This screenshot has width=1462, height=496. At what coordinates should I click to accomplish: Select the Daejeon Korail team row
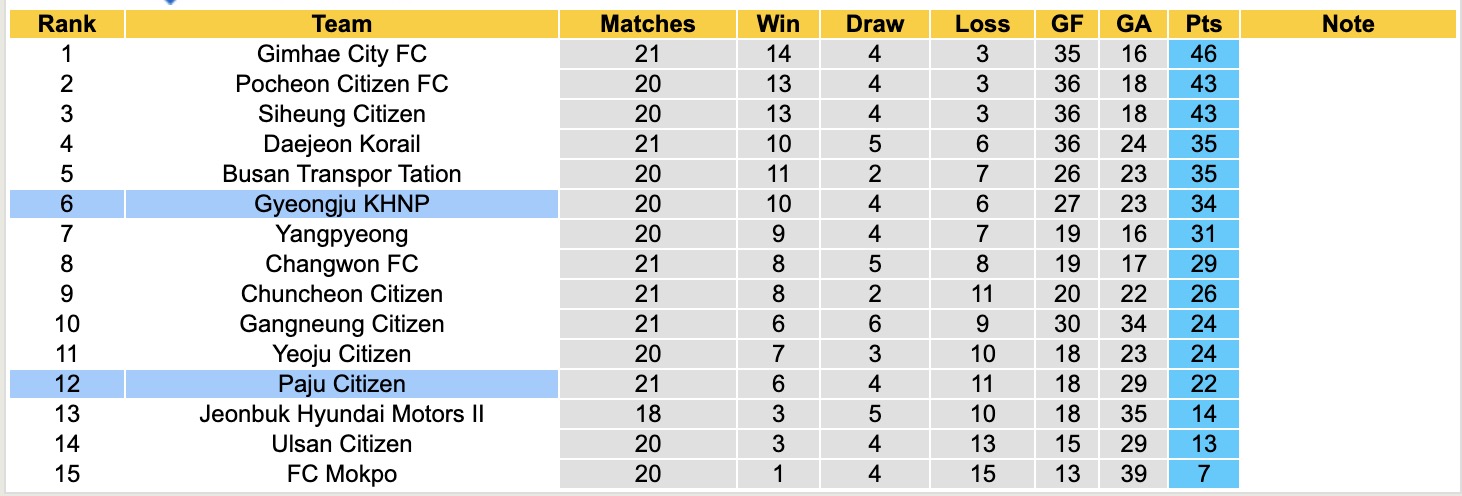(342, 144)
